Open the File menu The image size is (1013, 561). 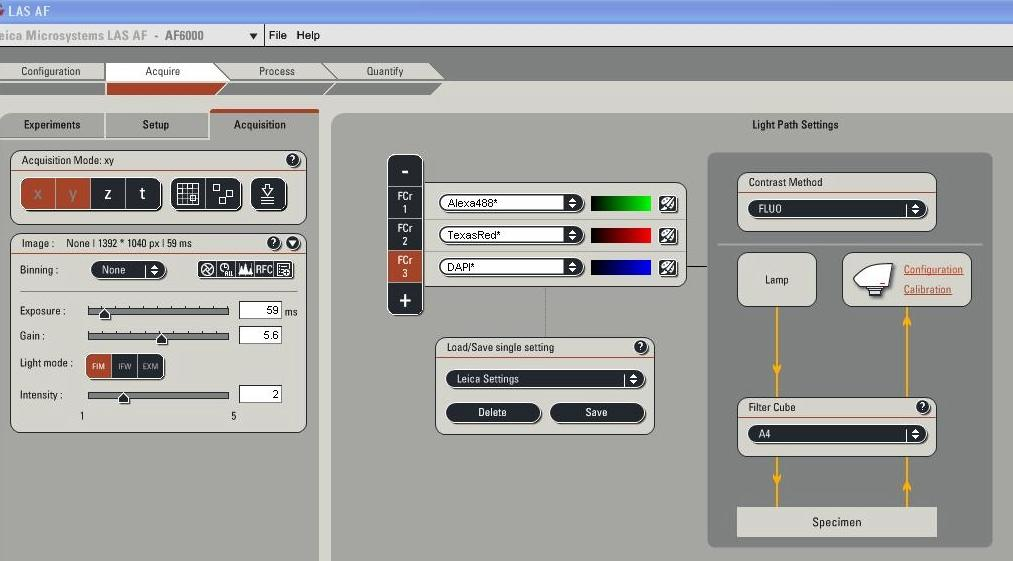coord(278,35)
